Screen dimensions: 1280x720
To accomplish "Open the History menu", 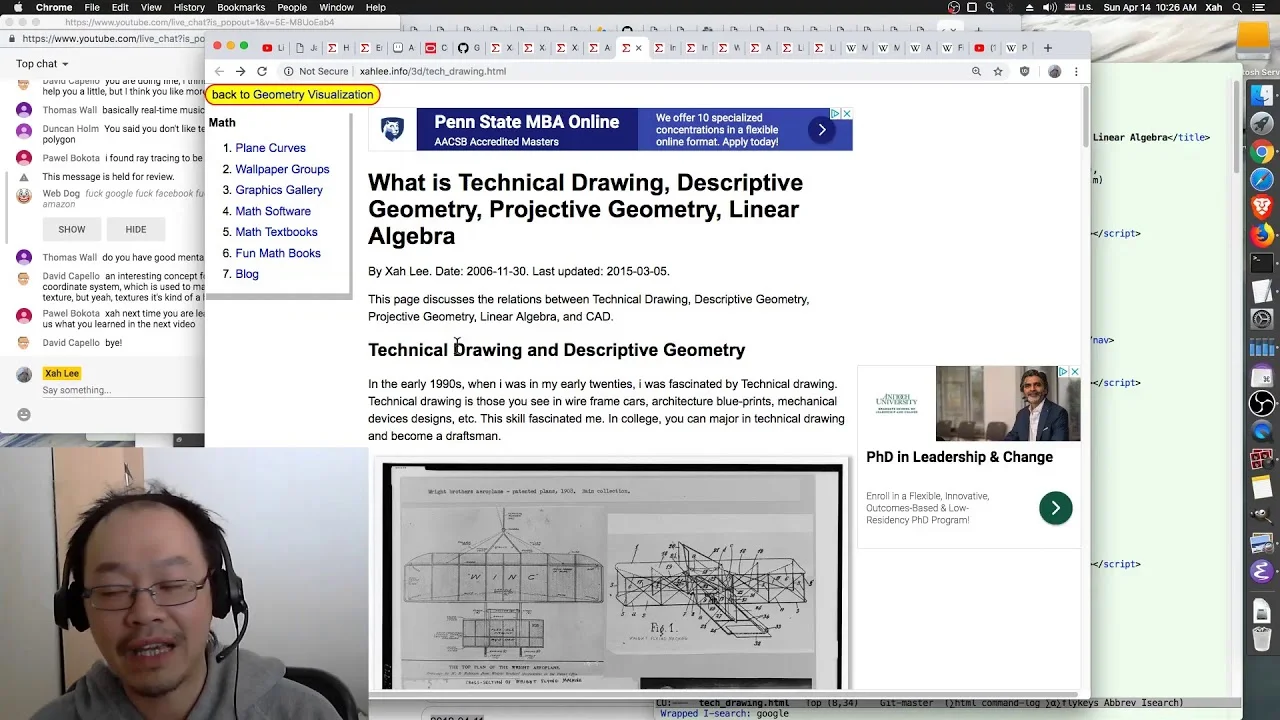I will [x=189, y=7].
